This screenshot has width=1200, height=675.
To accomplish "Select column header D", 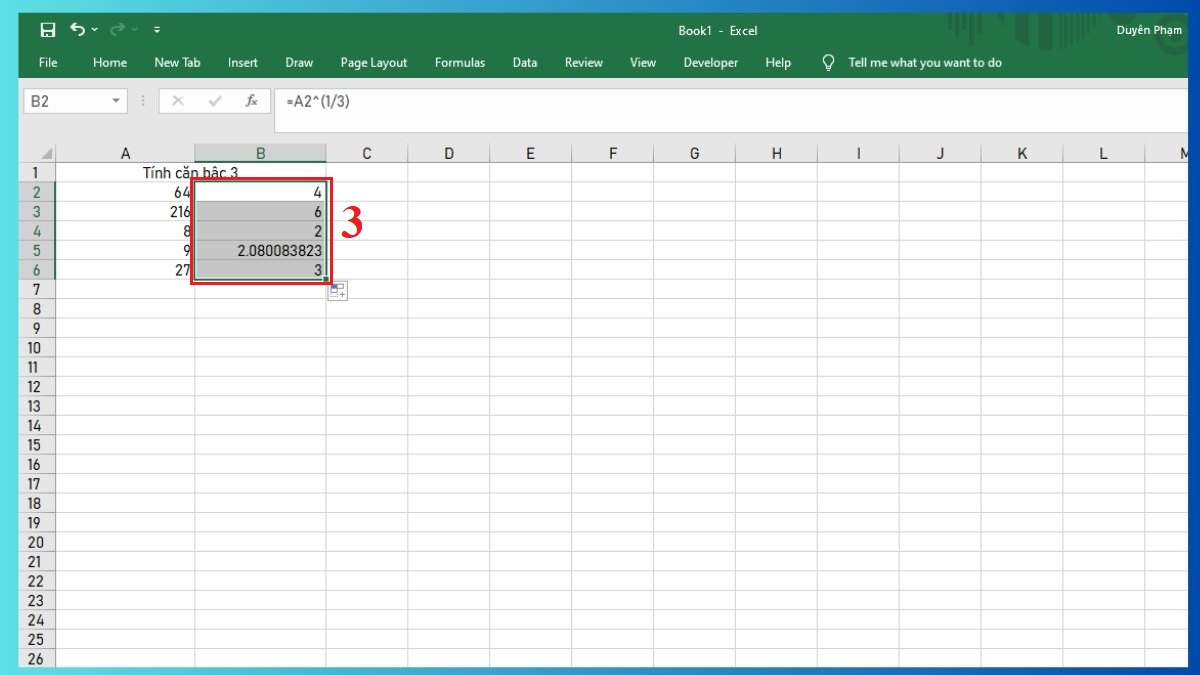I will [x=448, y=152].
